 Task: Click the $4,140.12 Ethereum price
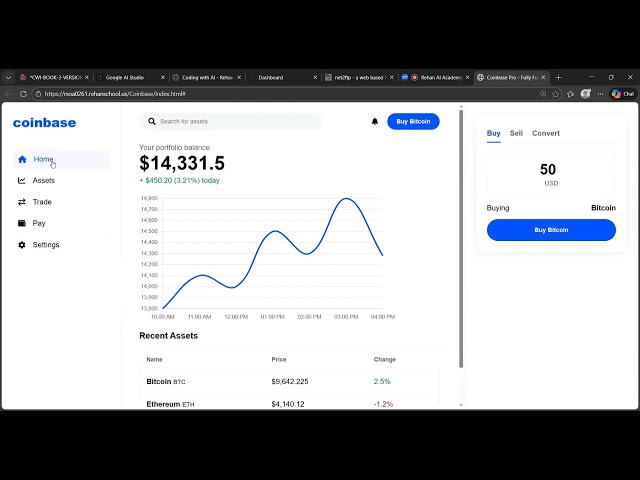288,404
